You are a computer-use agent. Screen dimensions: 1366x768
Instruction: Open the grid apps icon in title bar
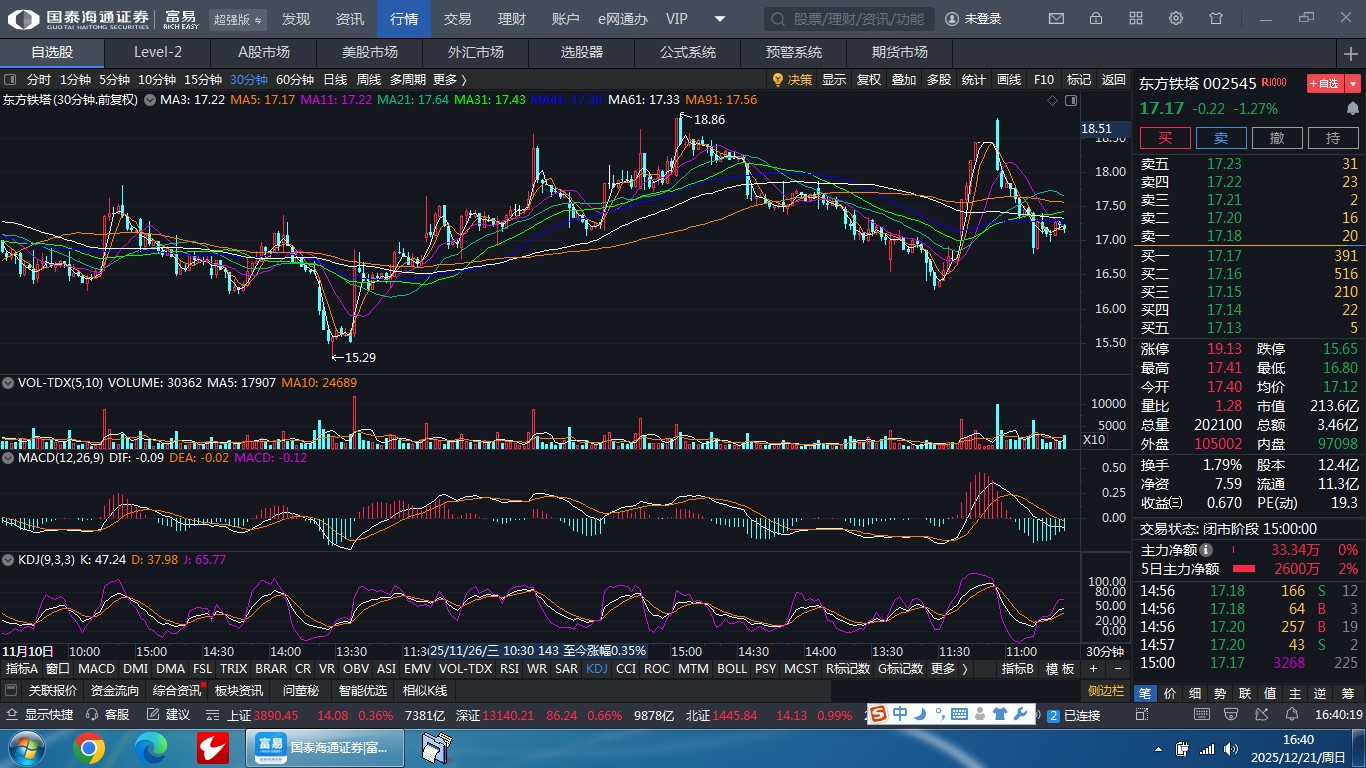coord(1136,19)
